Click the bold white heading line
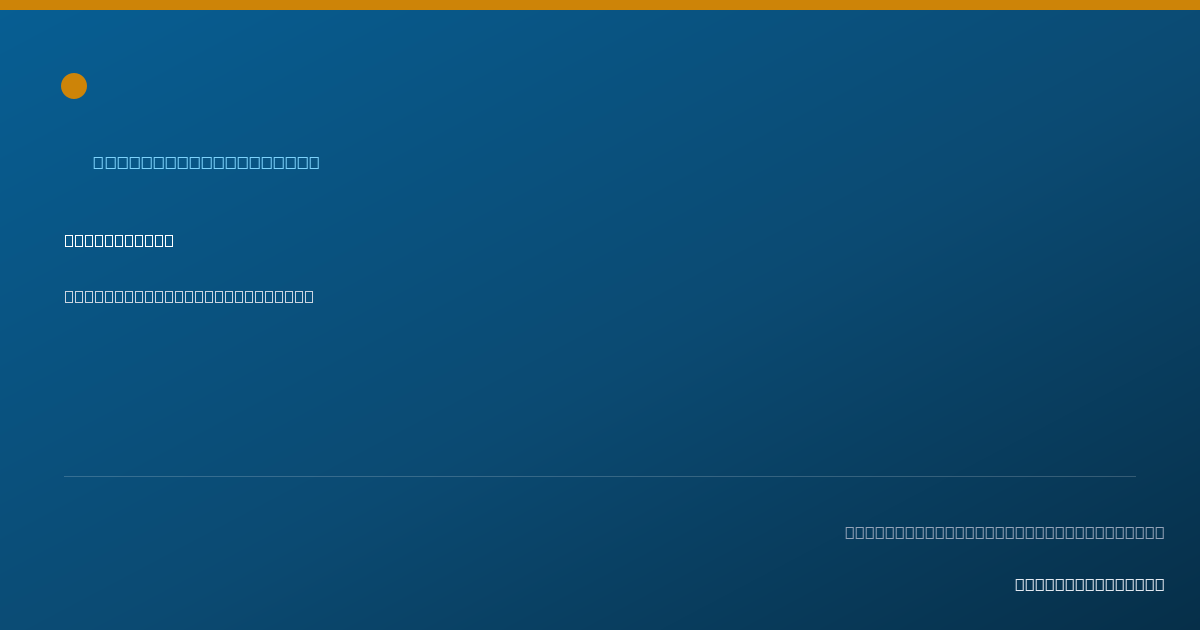The height and width of the screenshot is (630, 1200). coord(119,240)
